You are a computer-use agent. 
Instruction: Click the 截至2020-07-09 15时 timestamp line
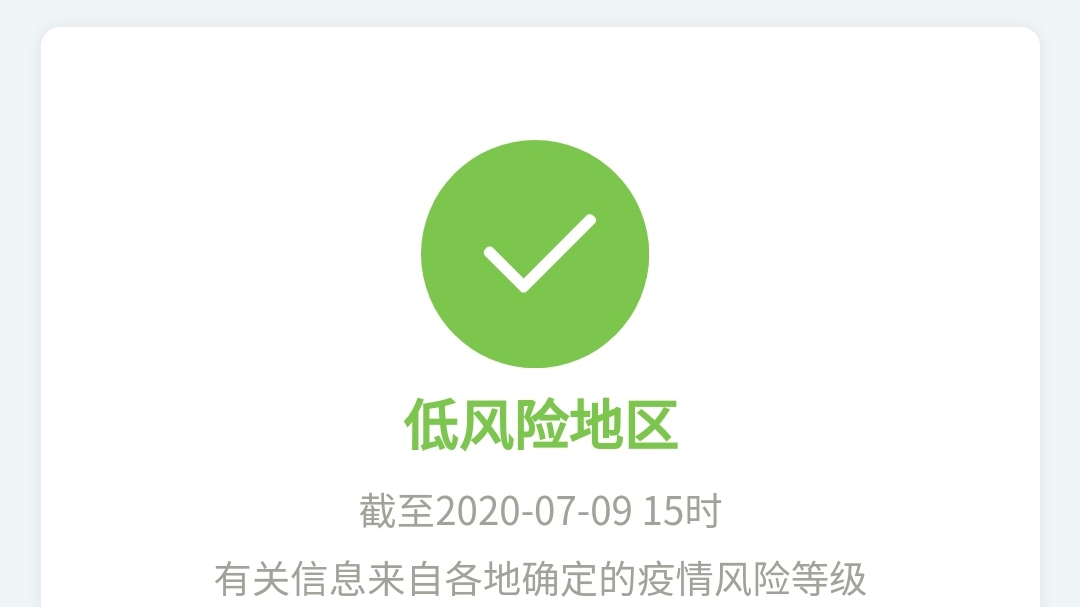[x=540, y=511]
